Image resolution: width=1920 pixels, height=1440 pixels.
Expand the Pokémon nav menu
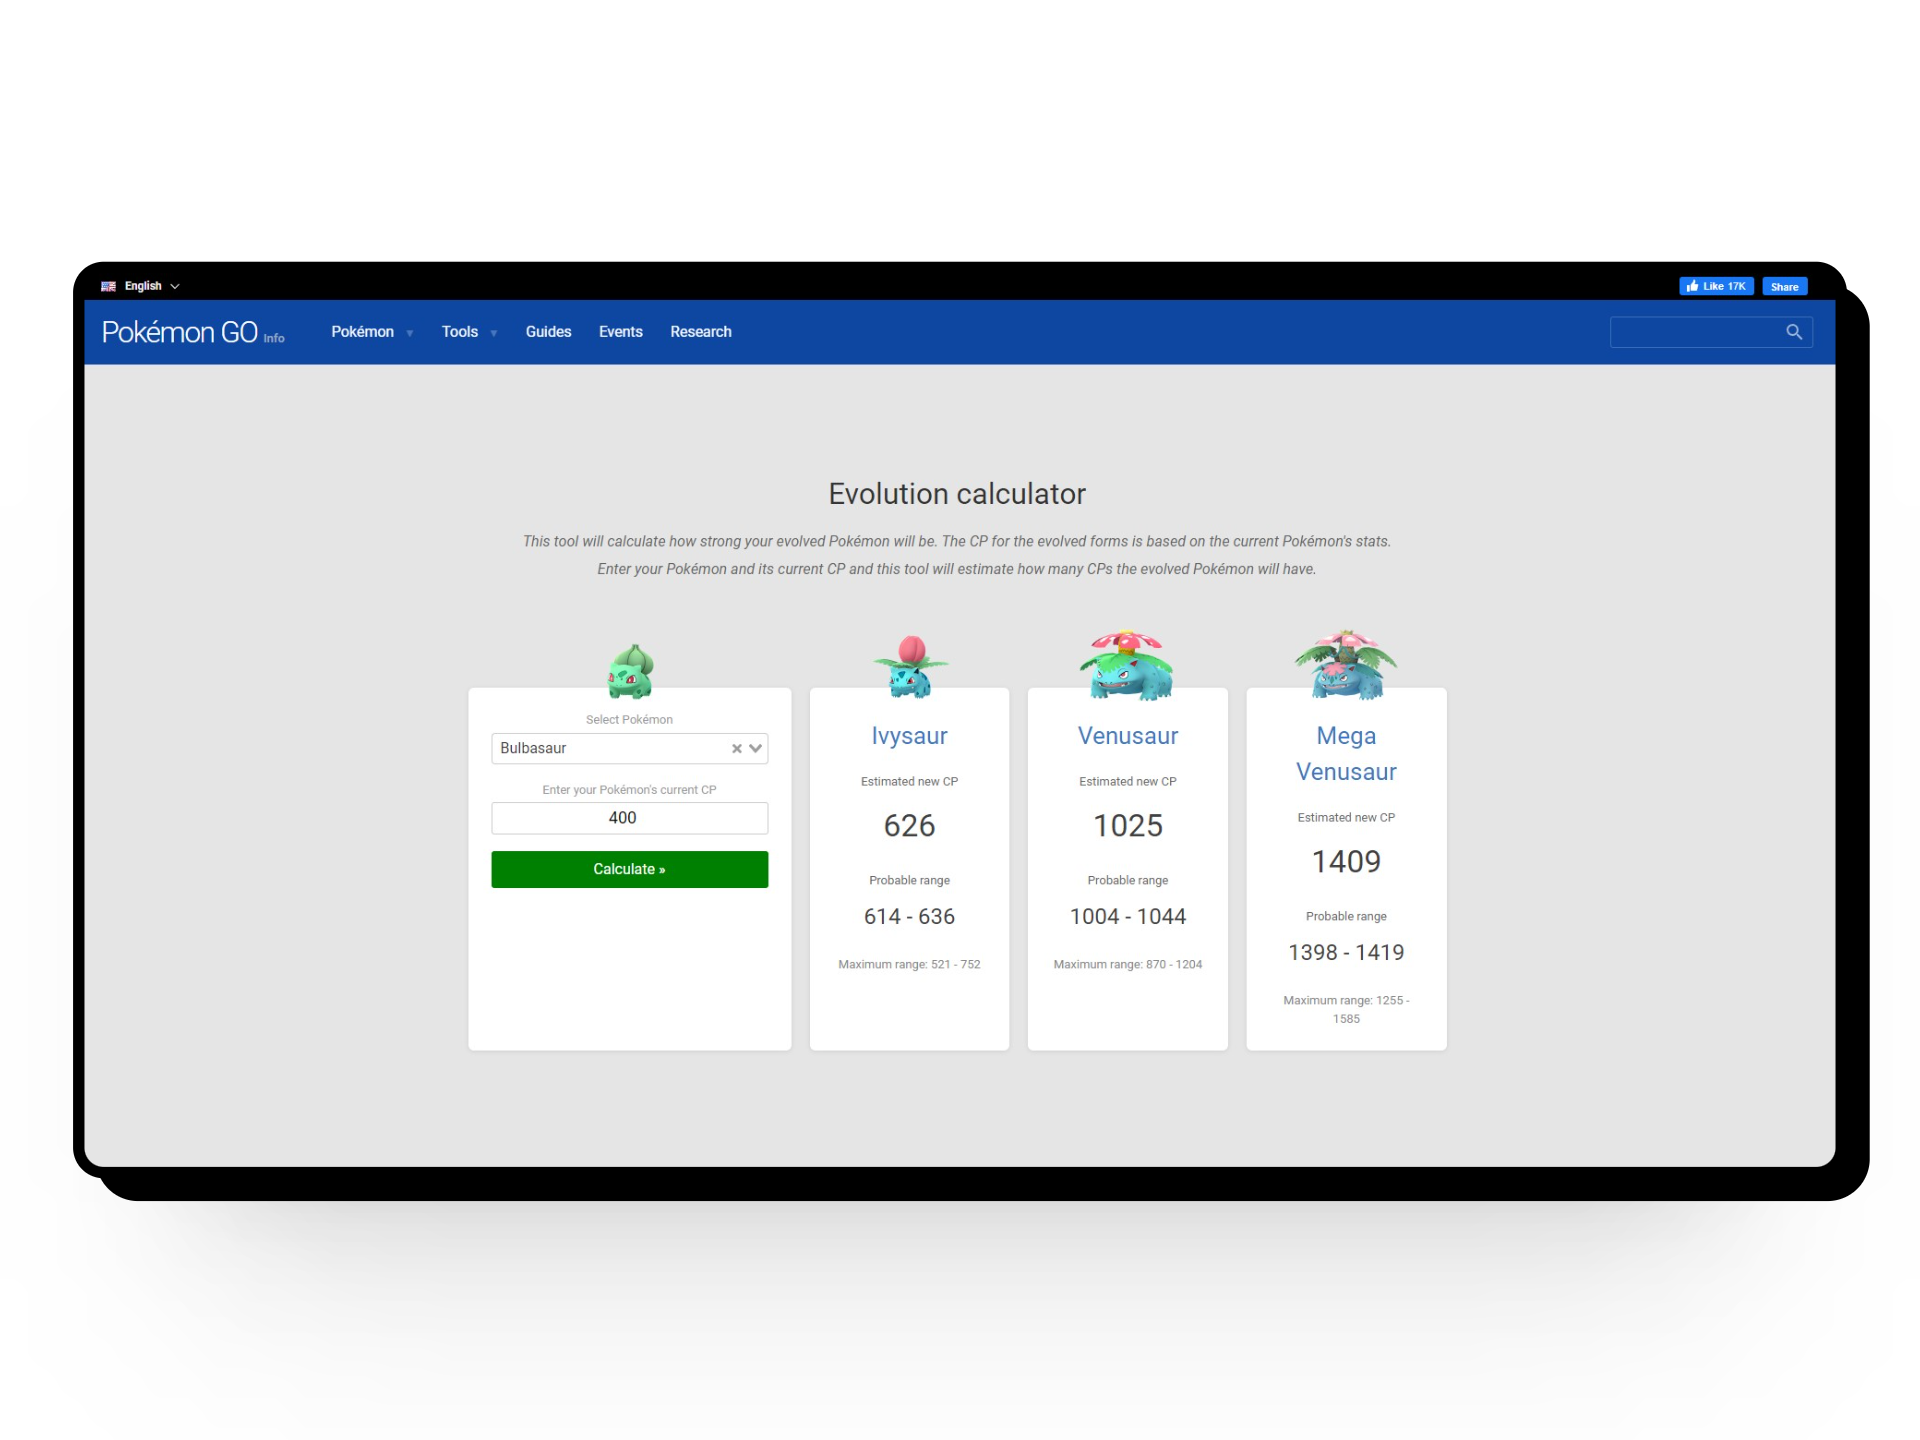[371, 332]
